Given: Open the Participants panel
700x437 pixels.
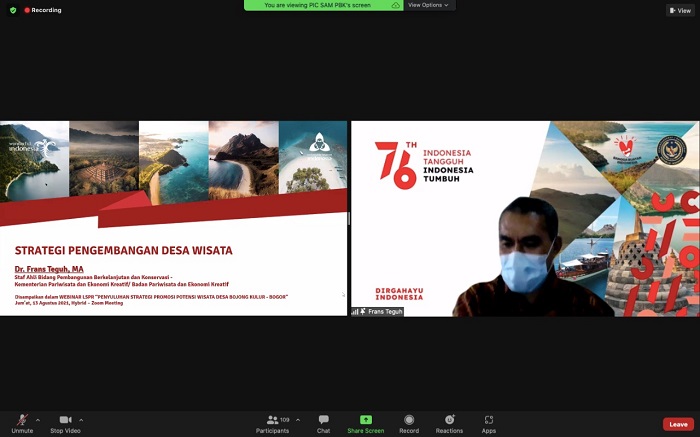Looking at the screenshot, I should 271,422.
